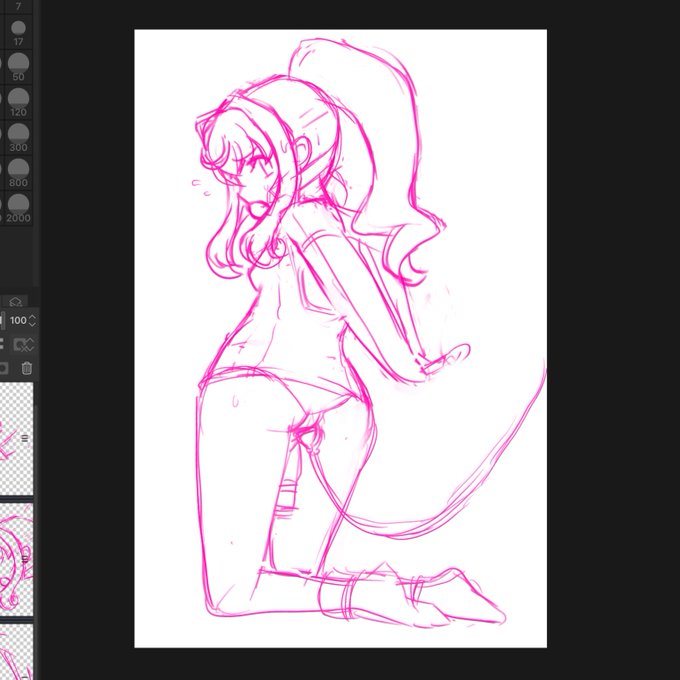680x680 pixels.
Task: Select the brush size 300 preset
Action: 18,138
